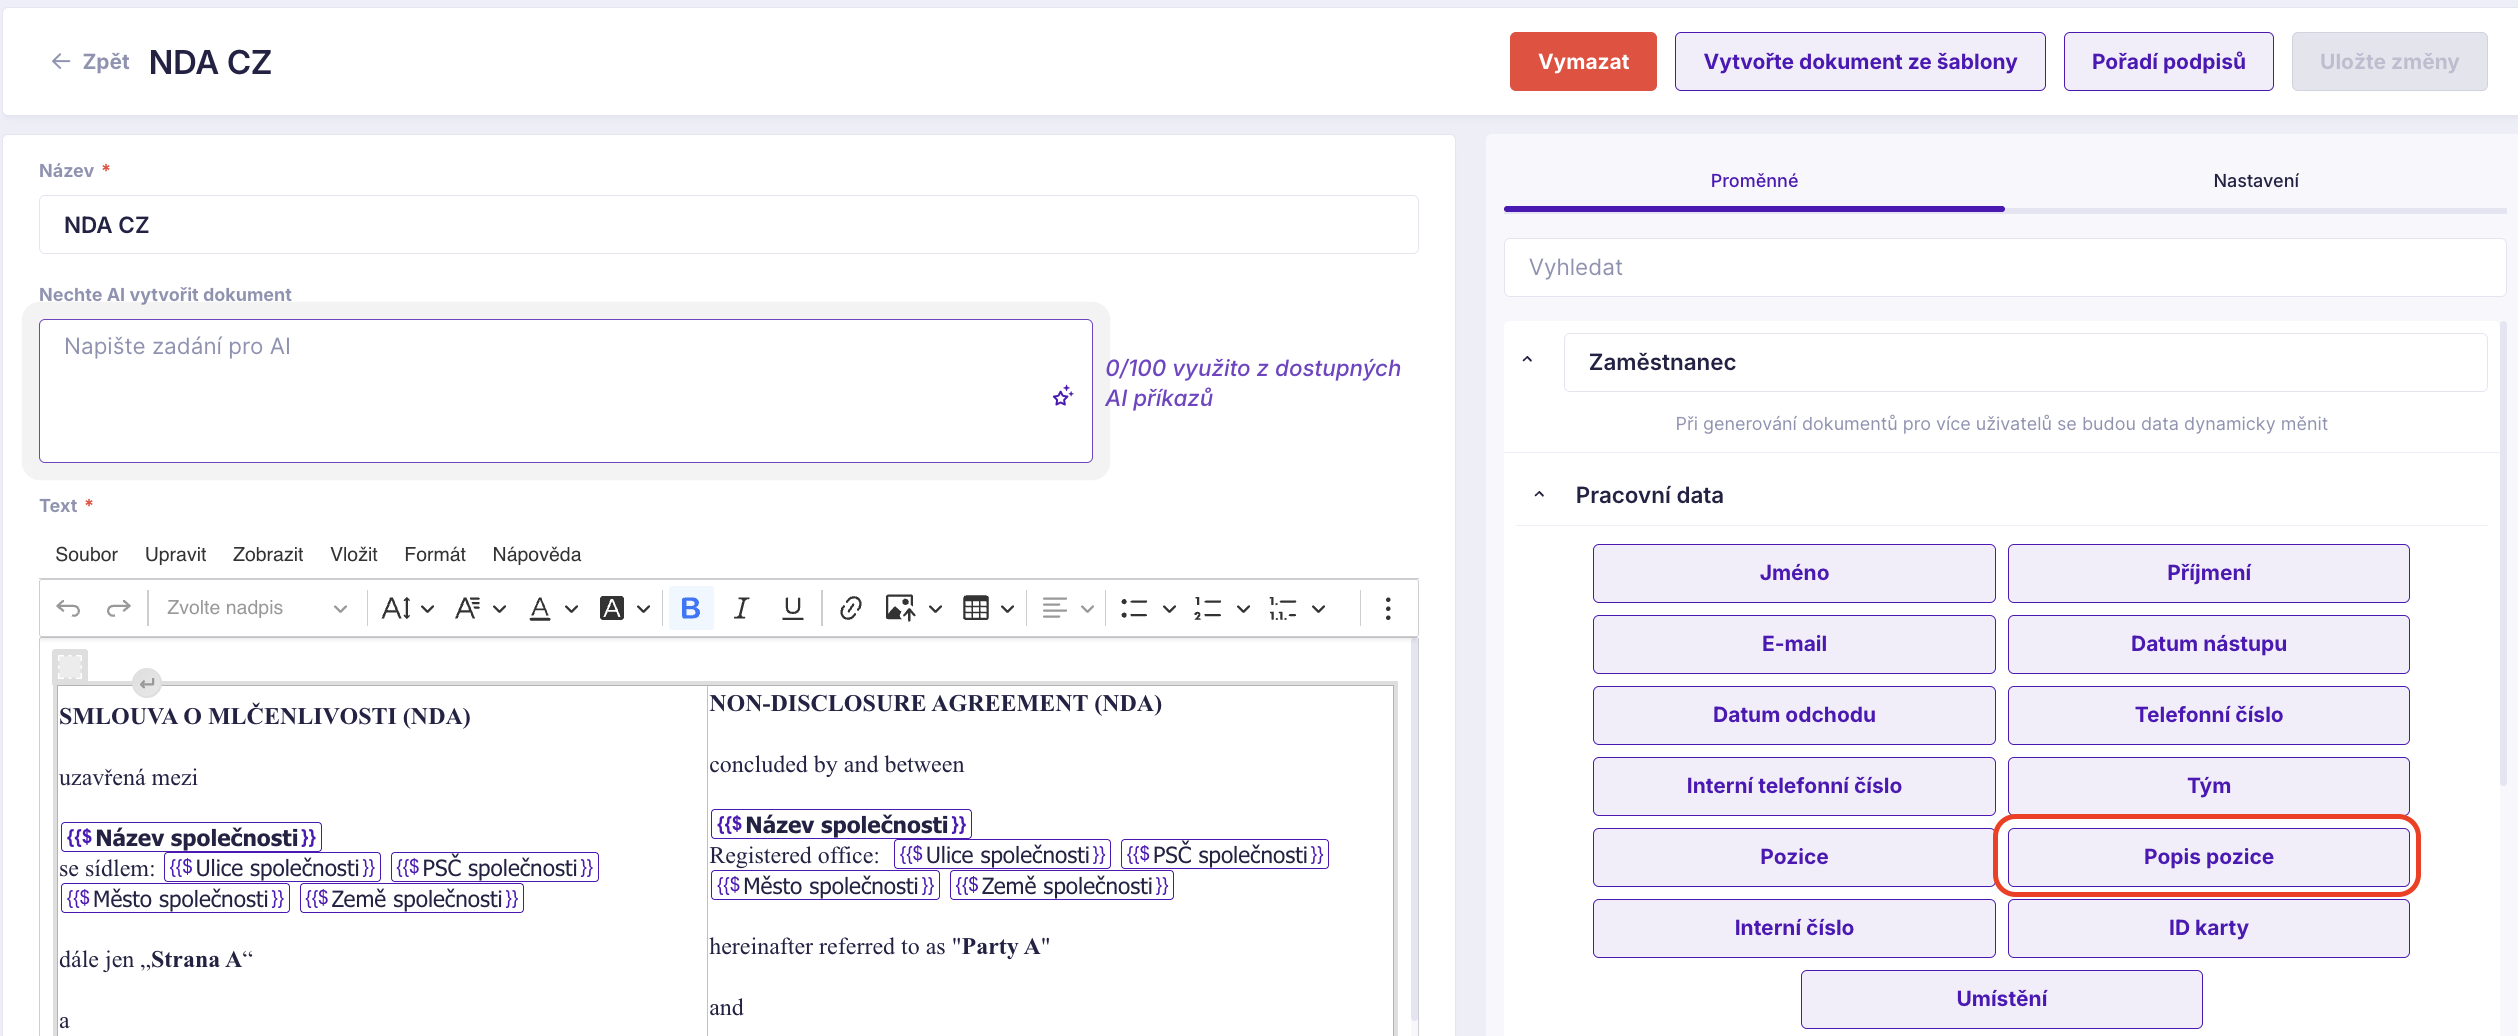
Task: Open the three-dot more options toolbar menu
Action: [x=1387, y=608]
